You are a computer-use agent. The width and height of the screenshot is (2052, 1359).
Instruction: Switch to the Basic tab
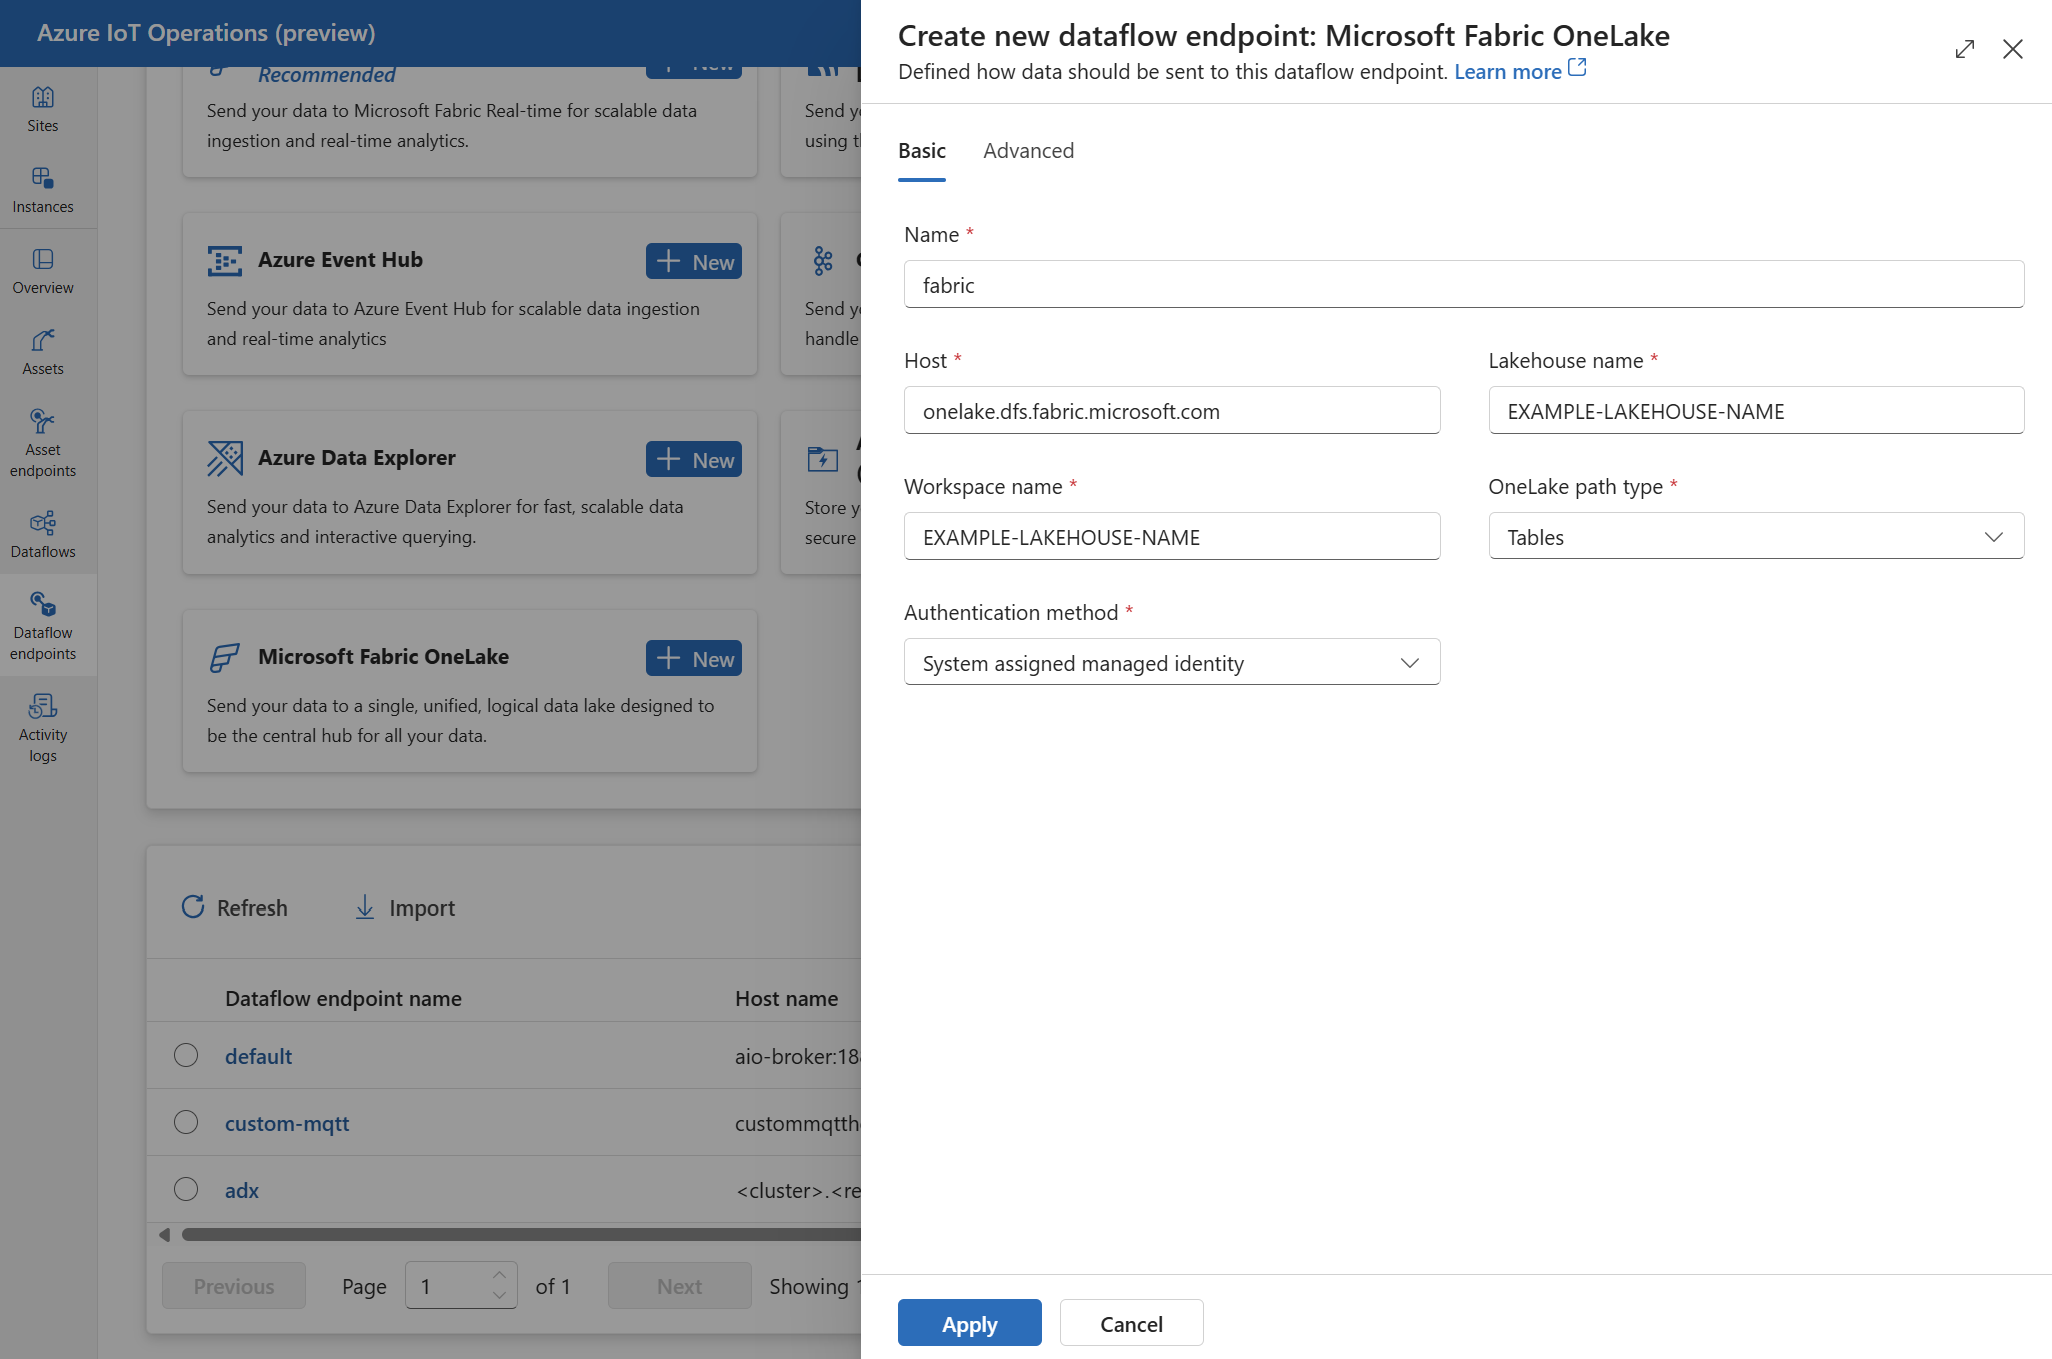tap(922, 149)
